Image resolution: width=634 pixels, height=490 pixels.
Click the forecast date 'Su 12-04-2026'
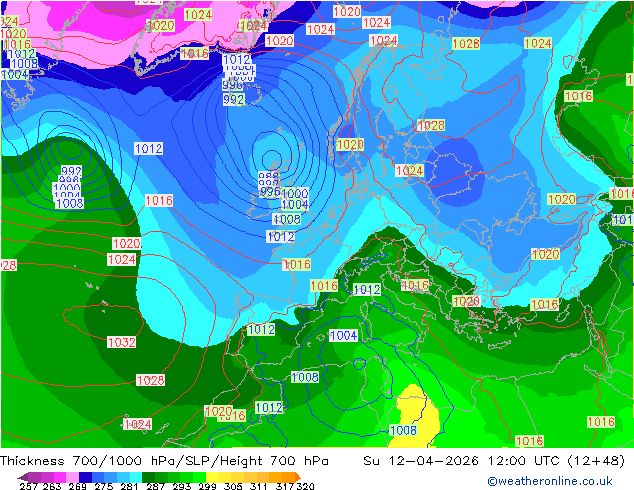pyautogui.click(x=421, y=461)
